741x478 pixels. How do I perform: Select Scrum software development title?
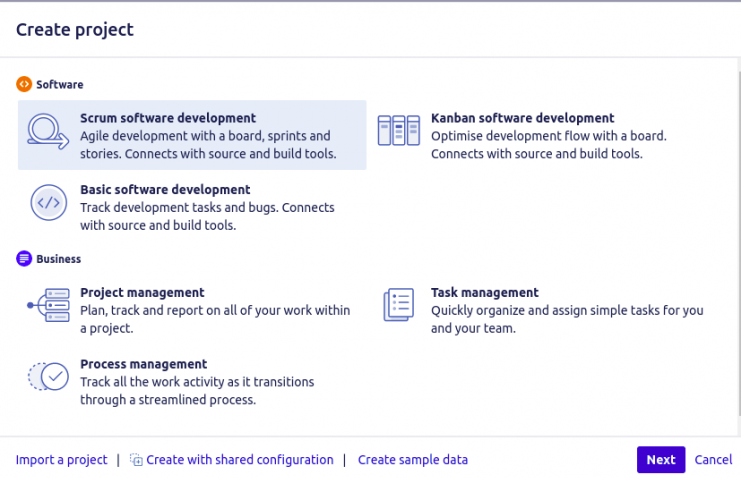[168, 118]
